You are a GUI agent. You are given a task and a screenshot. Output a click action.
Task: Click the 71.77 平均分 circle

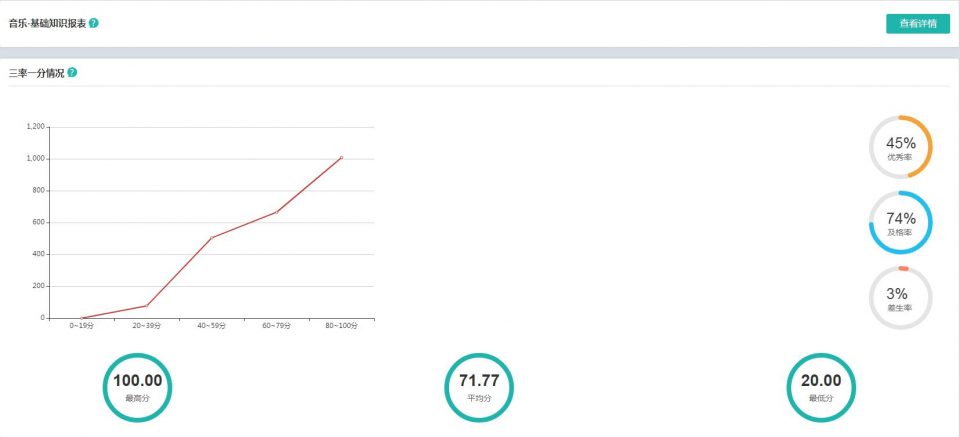tap(479, 386)
